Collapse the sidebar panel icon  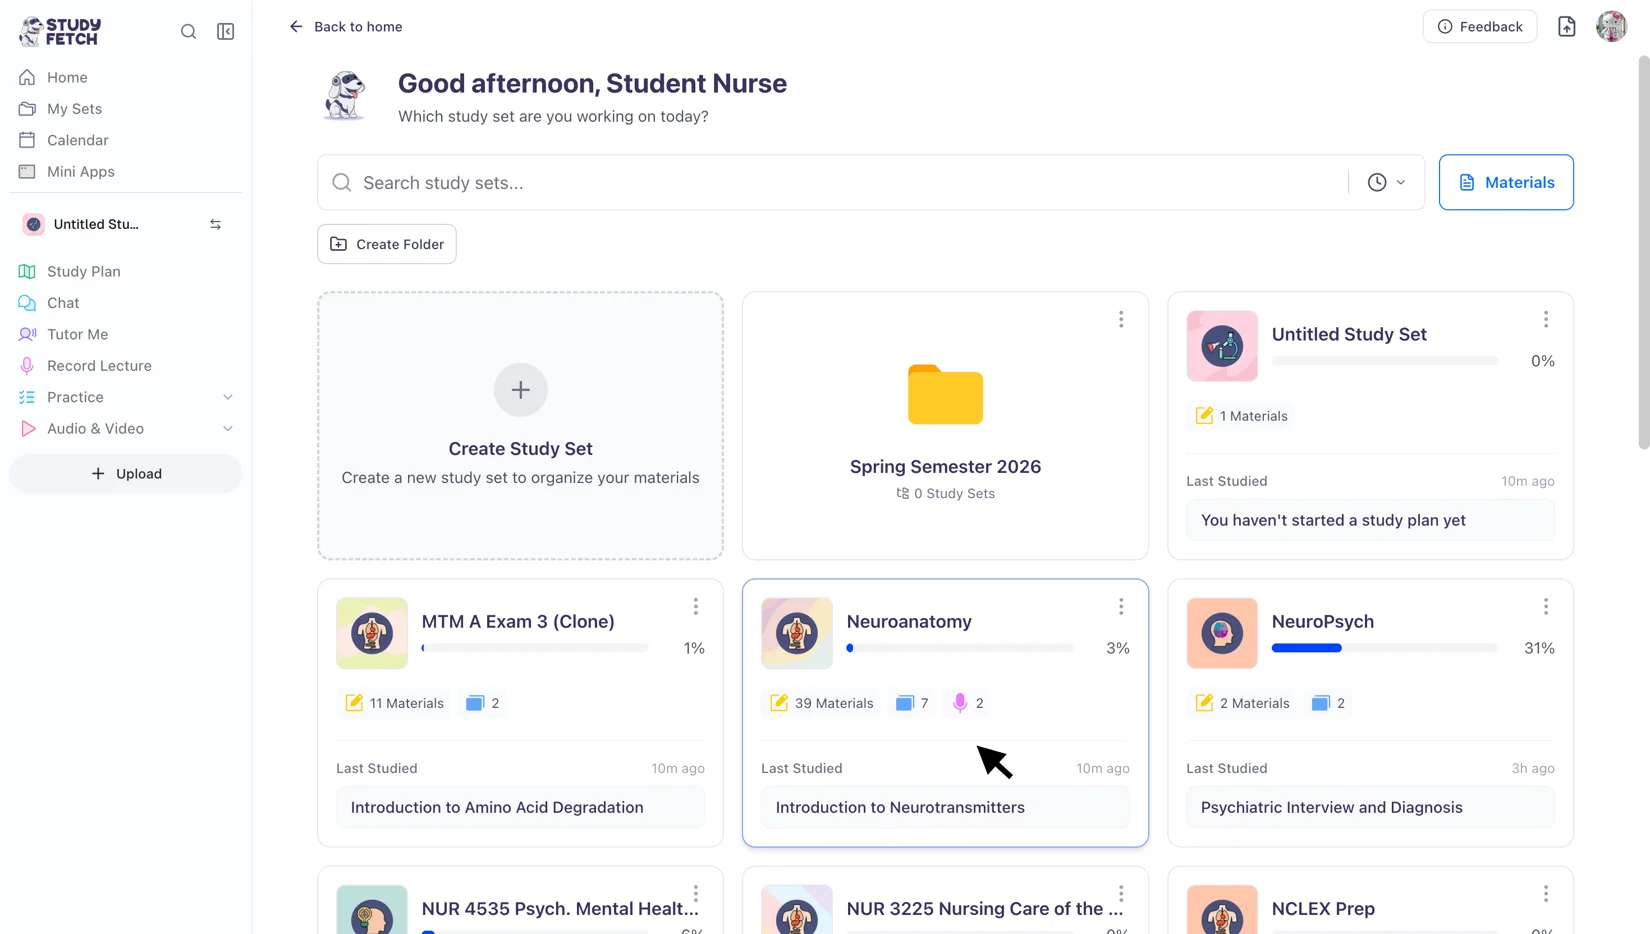tap(226, 32)
